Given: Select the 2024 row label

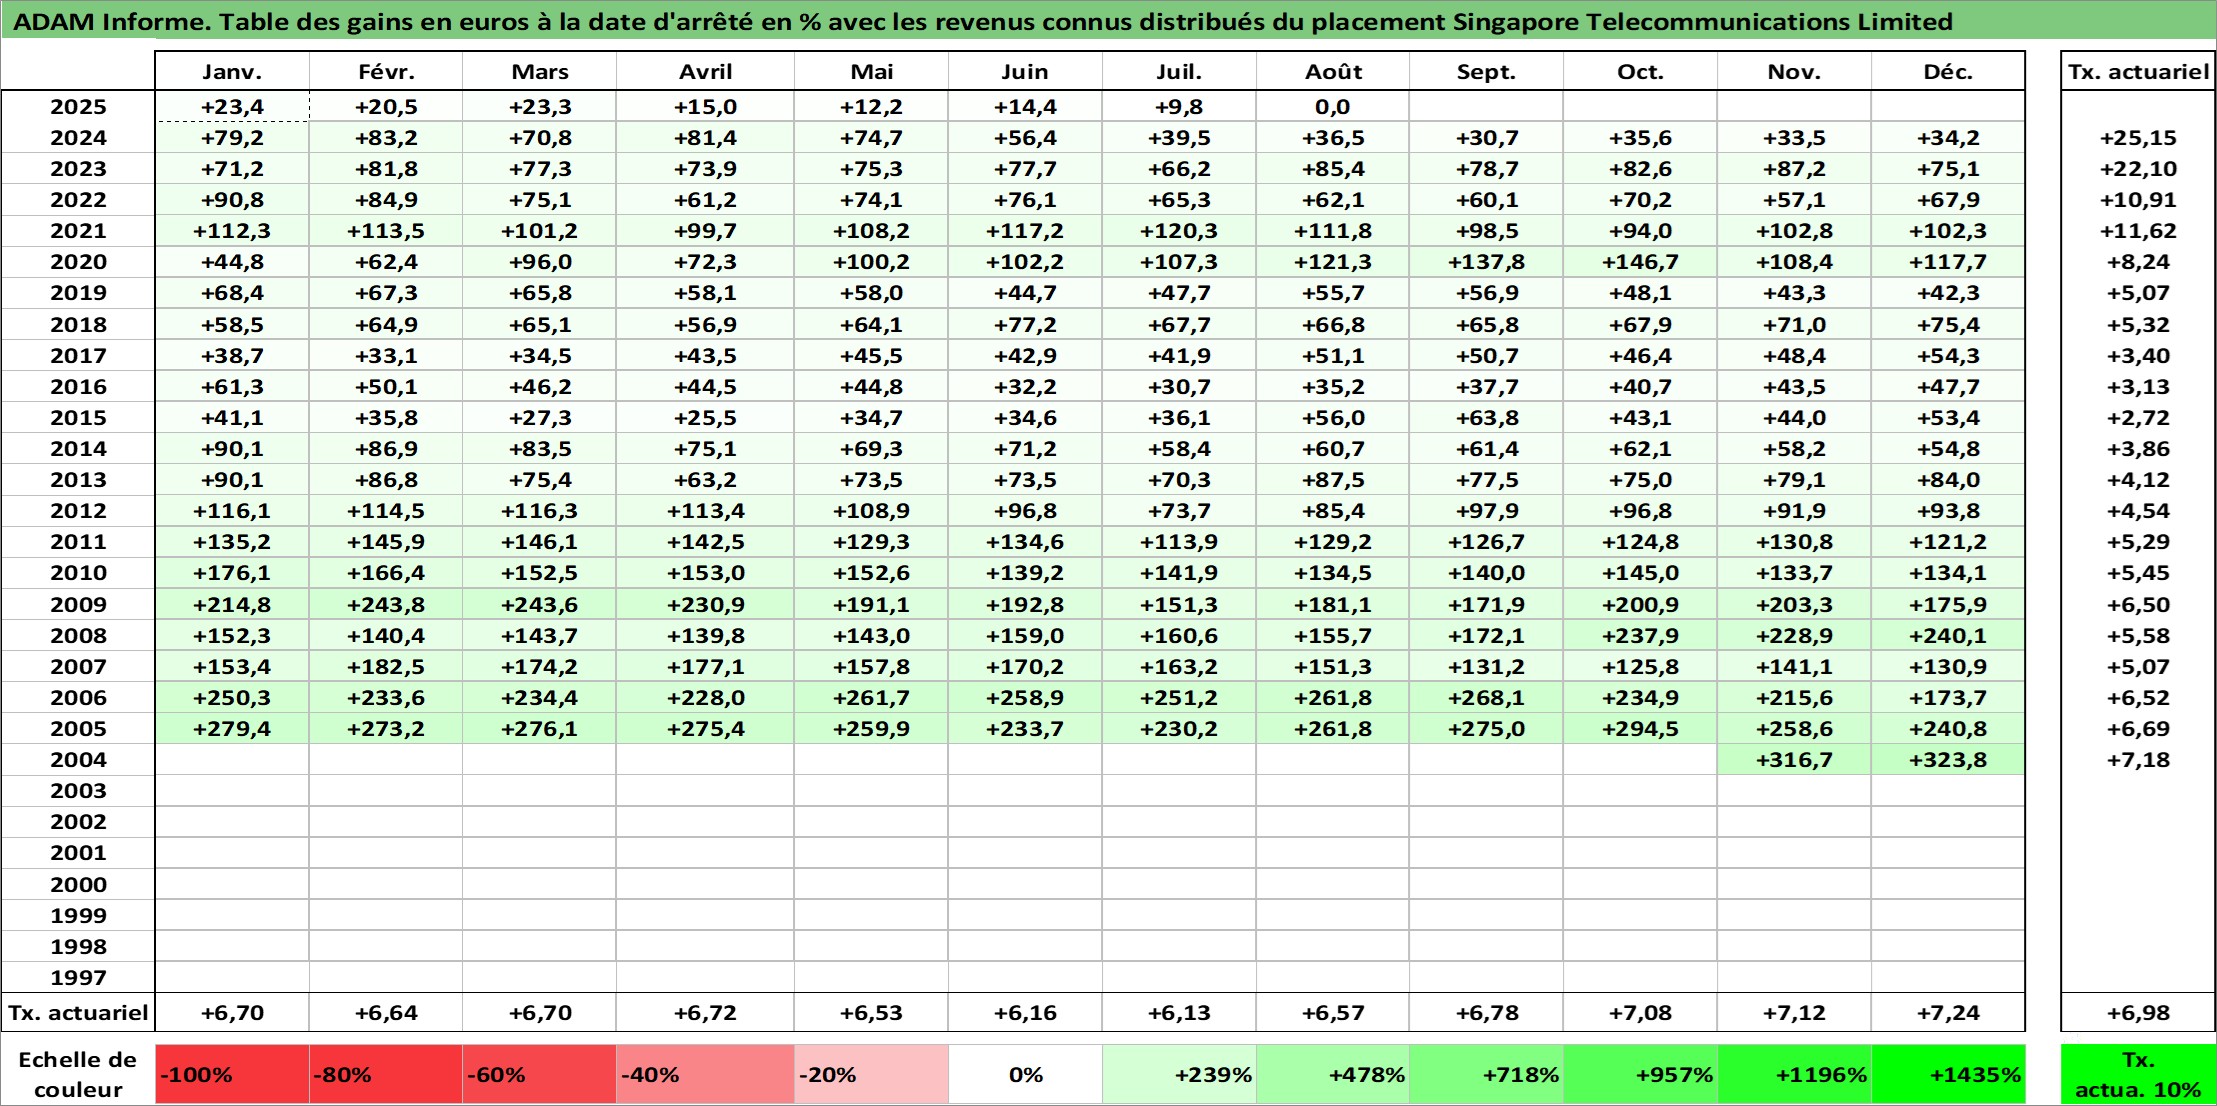Looking at the screenshot, I should coord(78,138).
